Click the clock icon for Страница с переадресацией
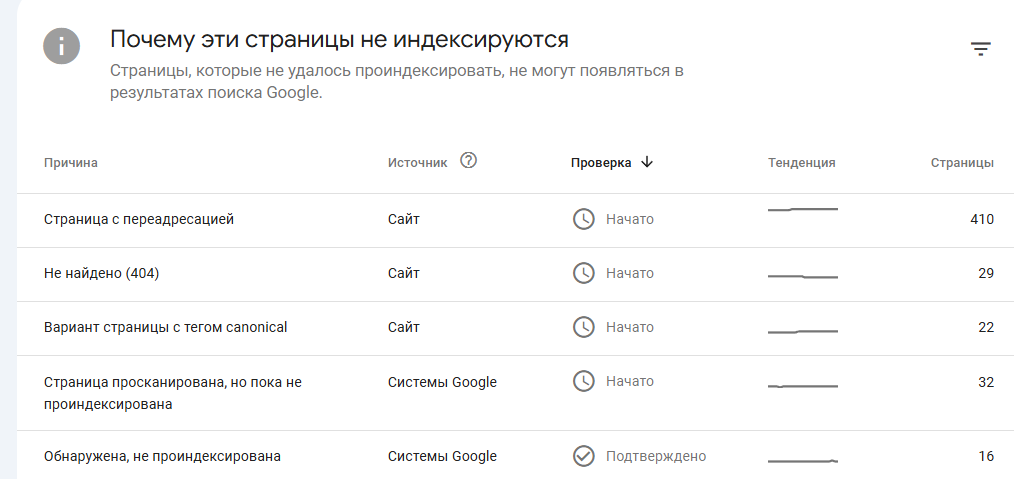This screenshot has height=479, width=1014. coord(584,219)
